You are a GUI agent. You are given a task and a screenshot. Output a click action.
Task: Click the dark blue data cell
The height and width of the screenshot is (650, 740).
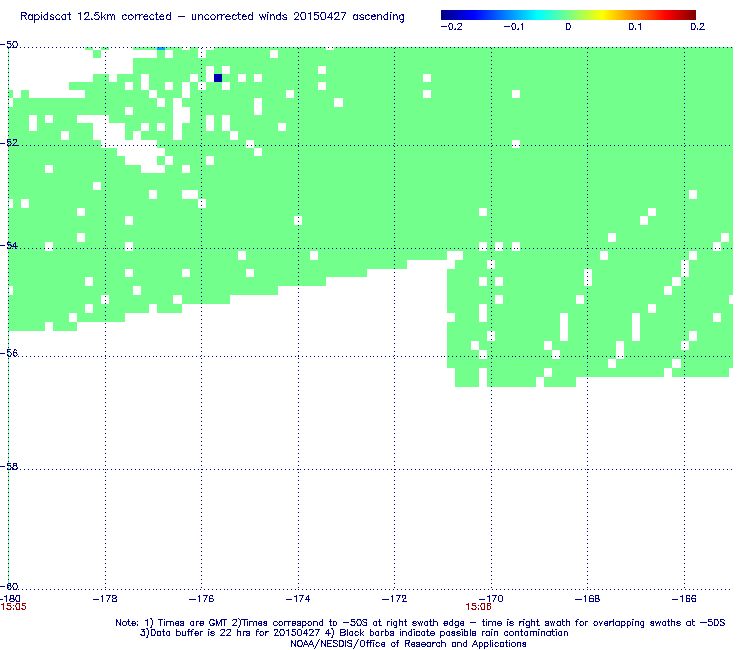tap(218, 78)
